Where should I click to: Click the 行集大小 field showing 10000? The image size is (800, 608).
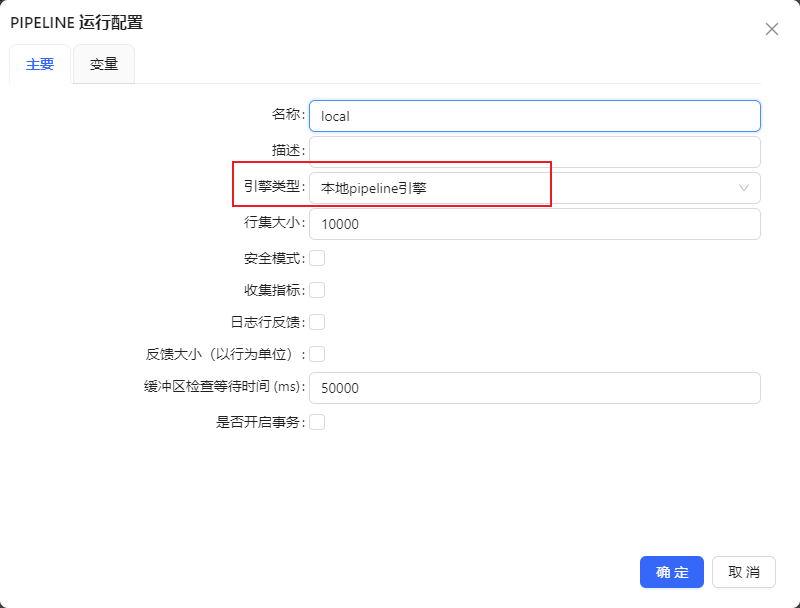[x=534, y=224]
